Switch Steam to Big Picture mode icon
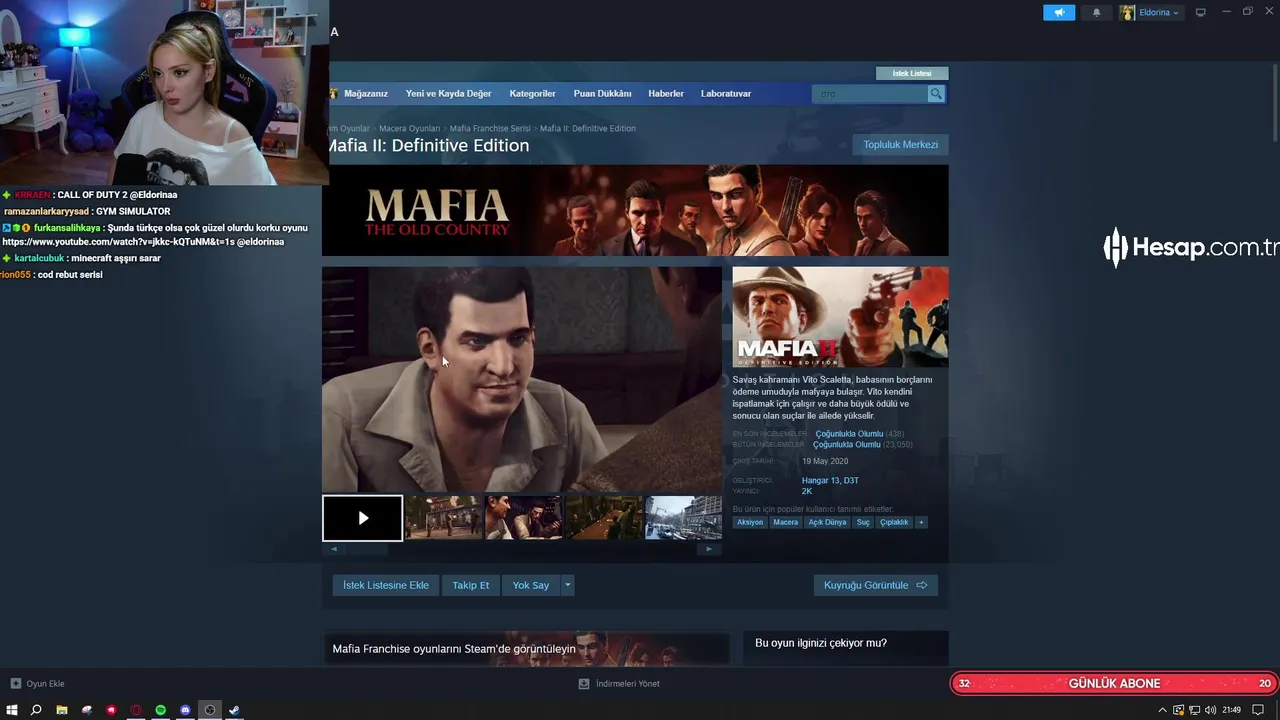 (1201, 12)
